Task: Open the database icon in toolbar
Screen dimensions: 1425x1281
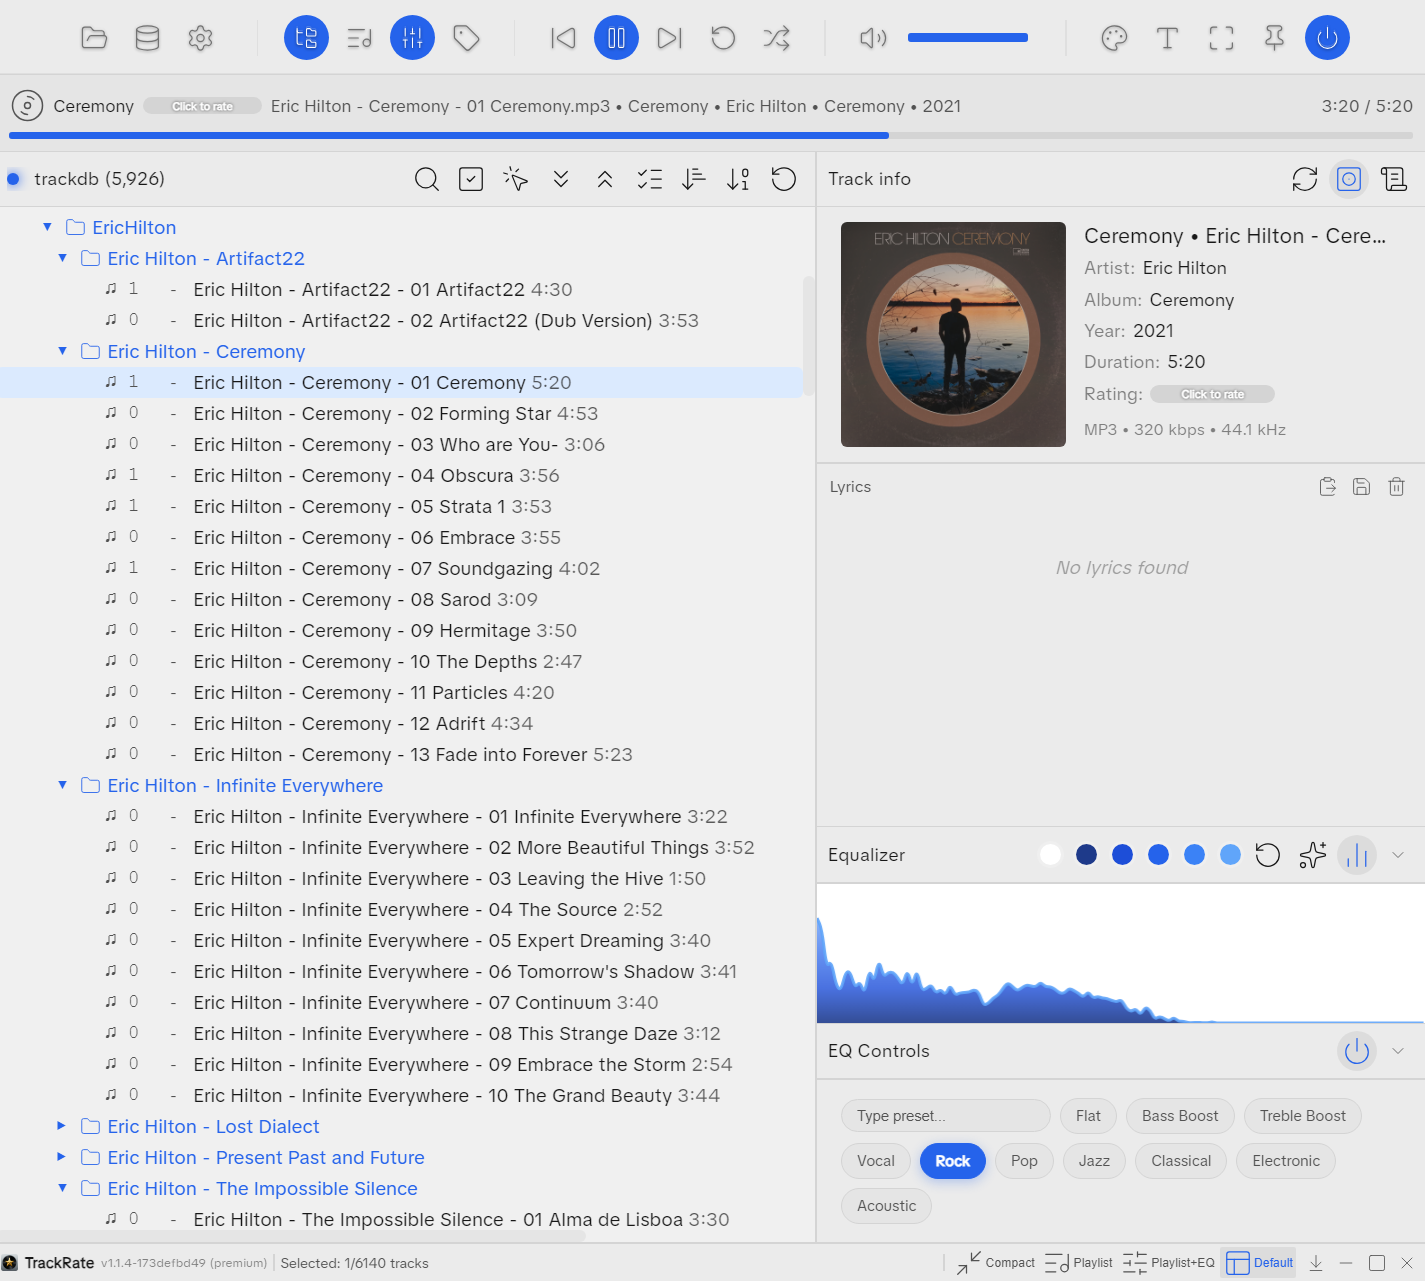Action: click(x=147, y=39)
